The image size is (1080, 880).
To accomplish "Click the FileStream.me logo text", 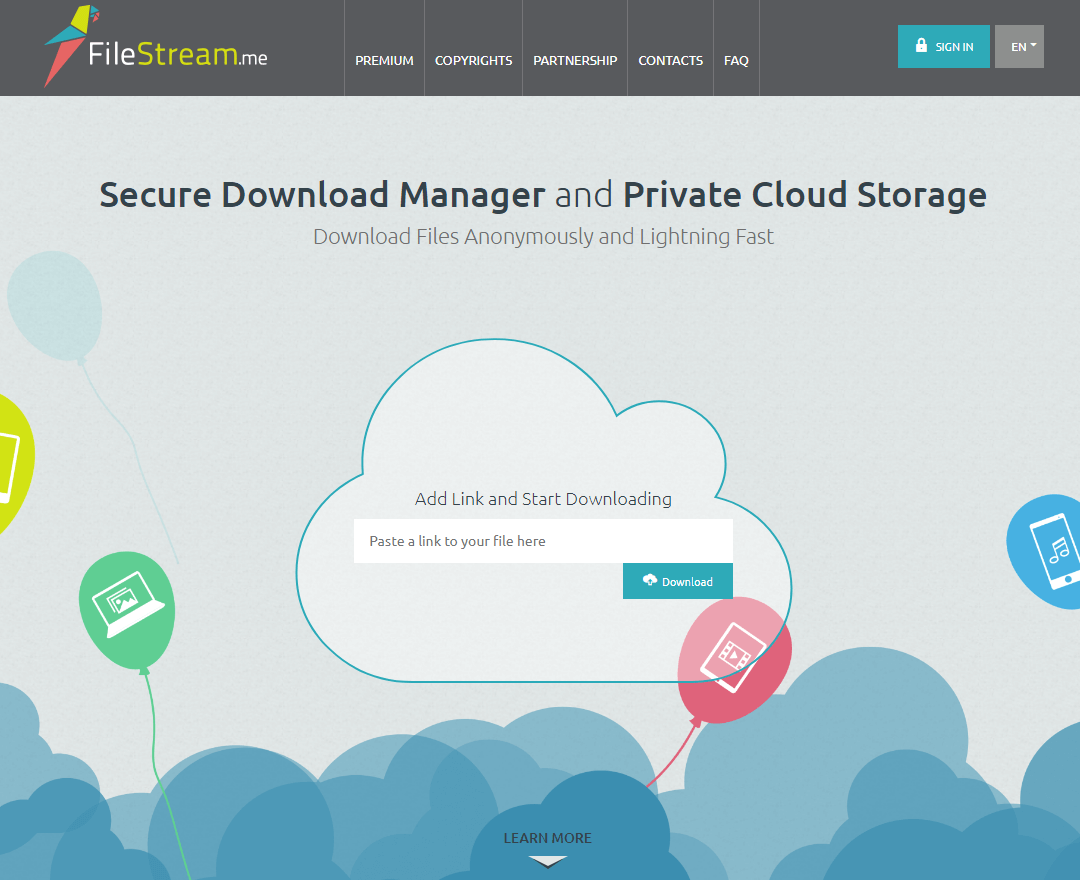I will 178,54.
